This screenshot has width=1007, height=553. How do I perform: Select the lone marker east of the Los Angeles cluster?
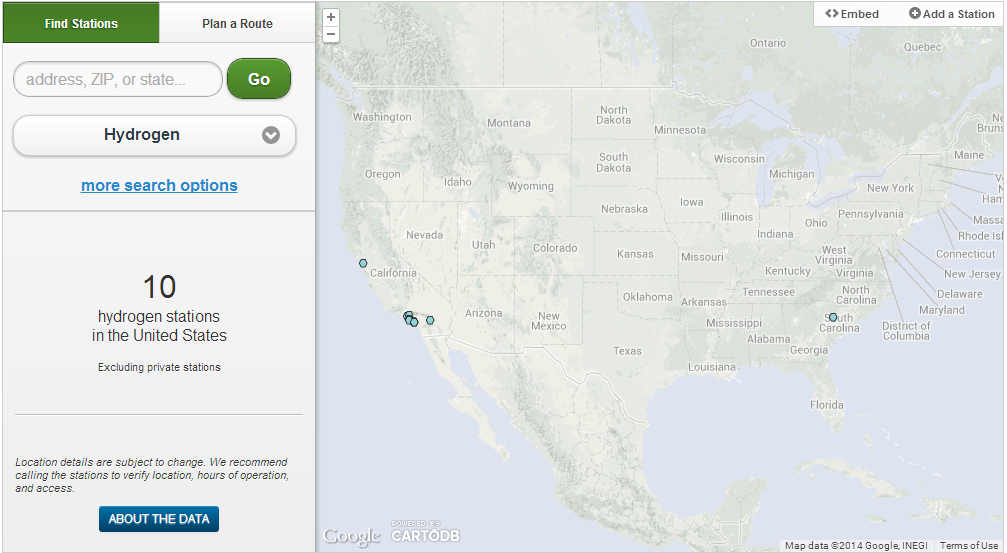(430, 321)
